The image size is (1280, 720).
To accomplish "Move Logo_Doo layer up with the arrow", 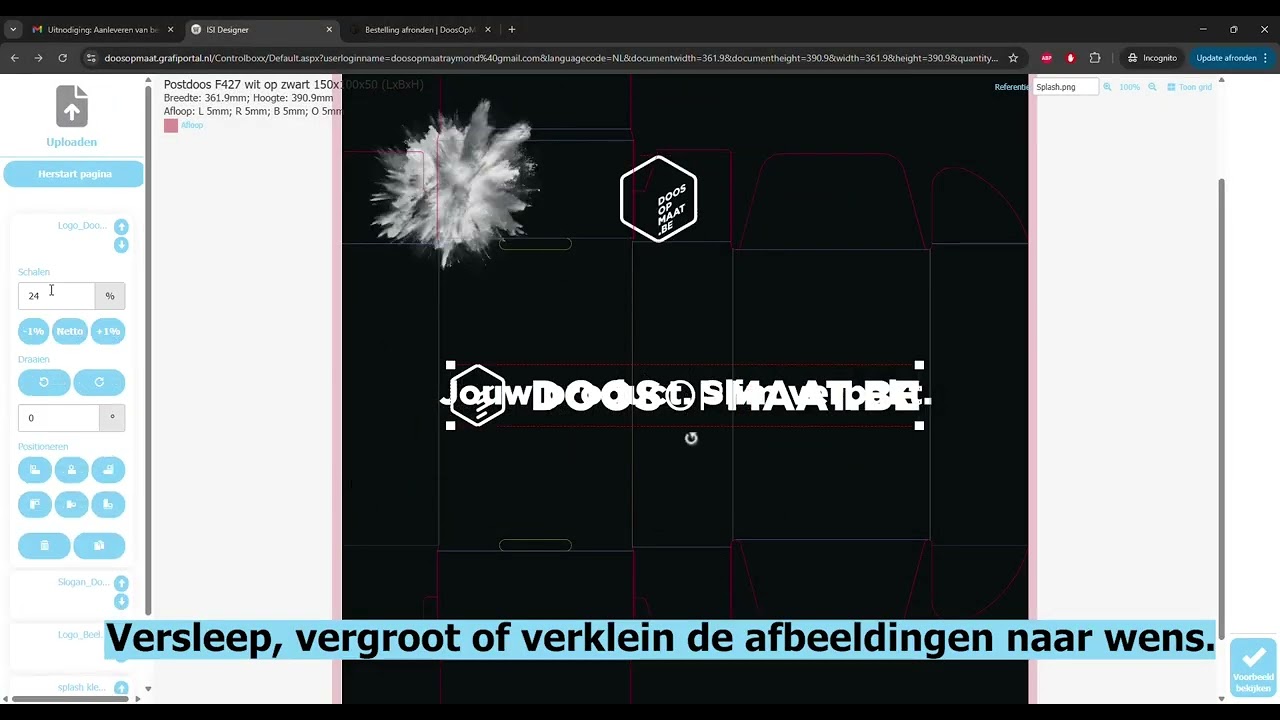I will pyautogui.click(x=121, y=227).
